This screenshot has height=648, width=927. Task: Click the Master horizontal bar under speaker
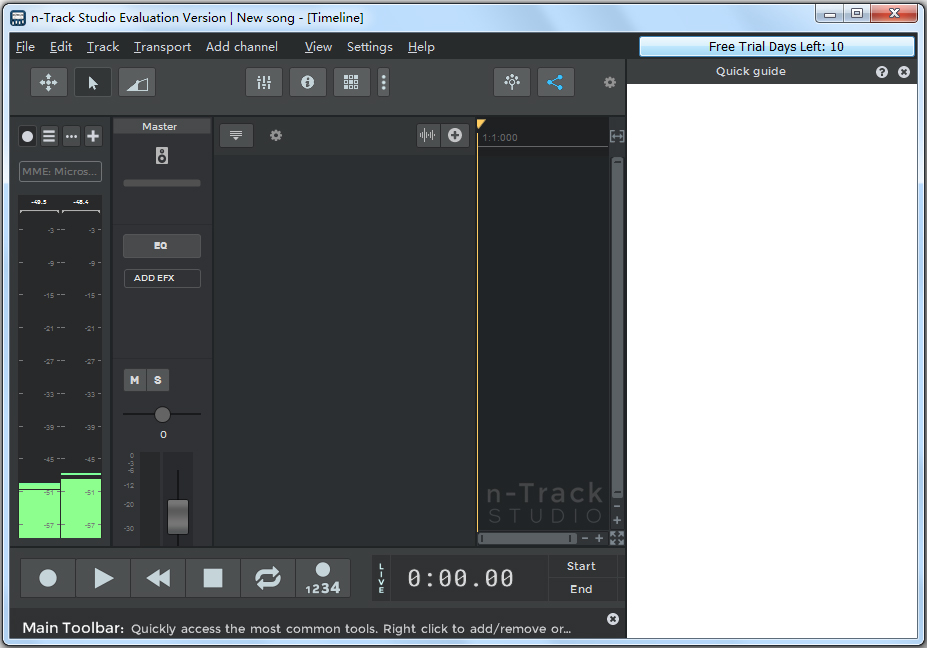(x=161, y=183)
